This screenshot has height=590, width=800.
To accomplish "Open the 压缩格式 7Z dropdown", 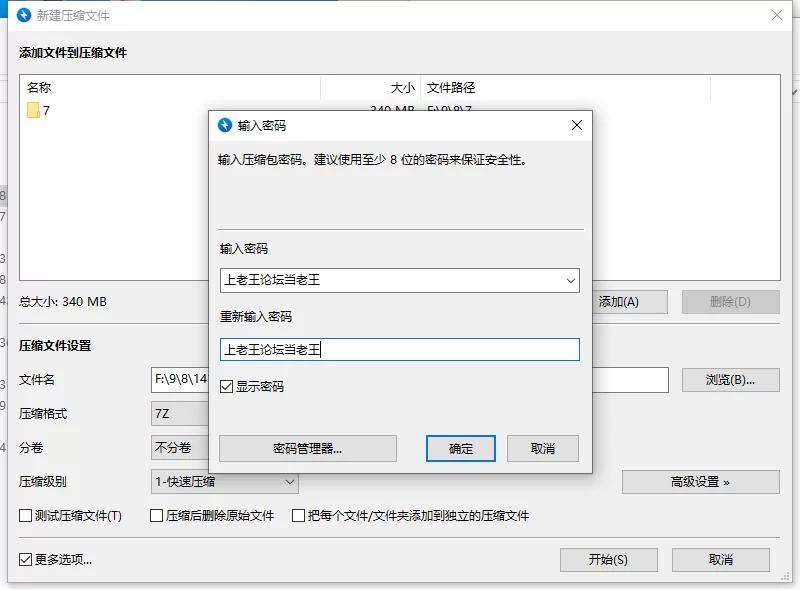I will click(180, 413).
